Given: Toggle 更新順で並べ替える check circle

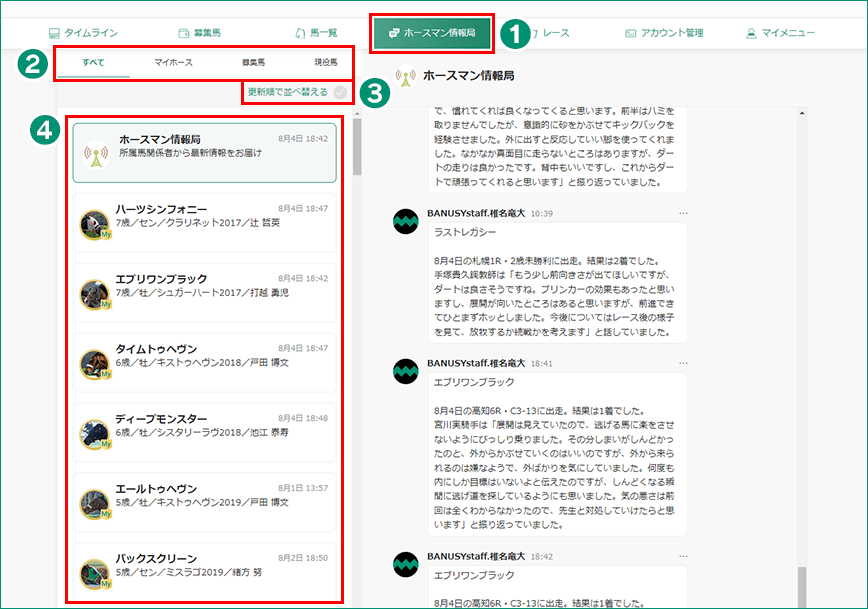Looking at the screenshot, I should coord(340,92).
